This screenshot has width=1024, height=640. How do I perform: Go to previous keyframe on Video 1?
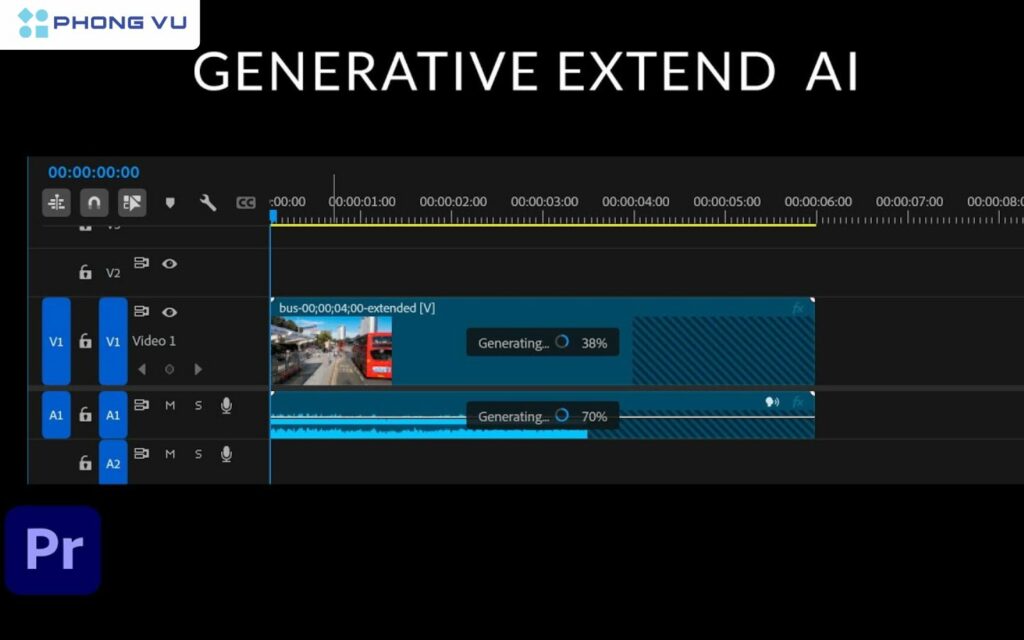(142, 368)
